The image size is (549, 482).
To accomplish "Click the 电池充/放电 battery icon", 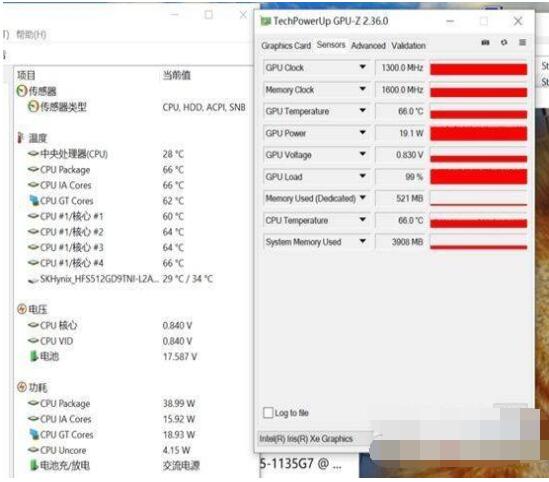I will point(34,465).
